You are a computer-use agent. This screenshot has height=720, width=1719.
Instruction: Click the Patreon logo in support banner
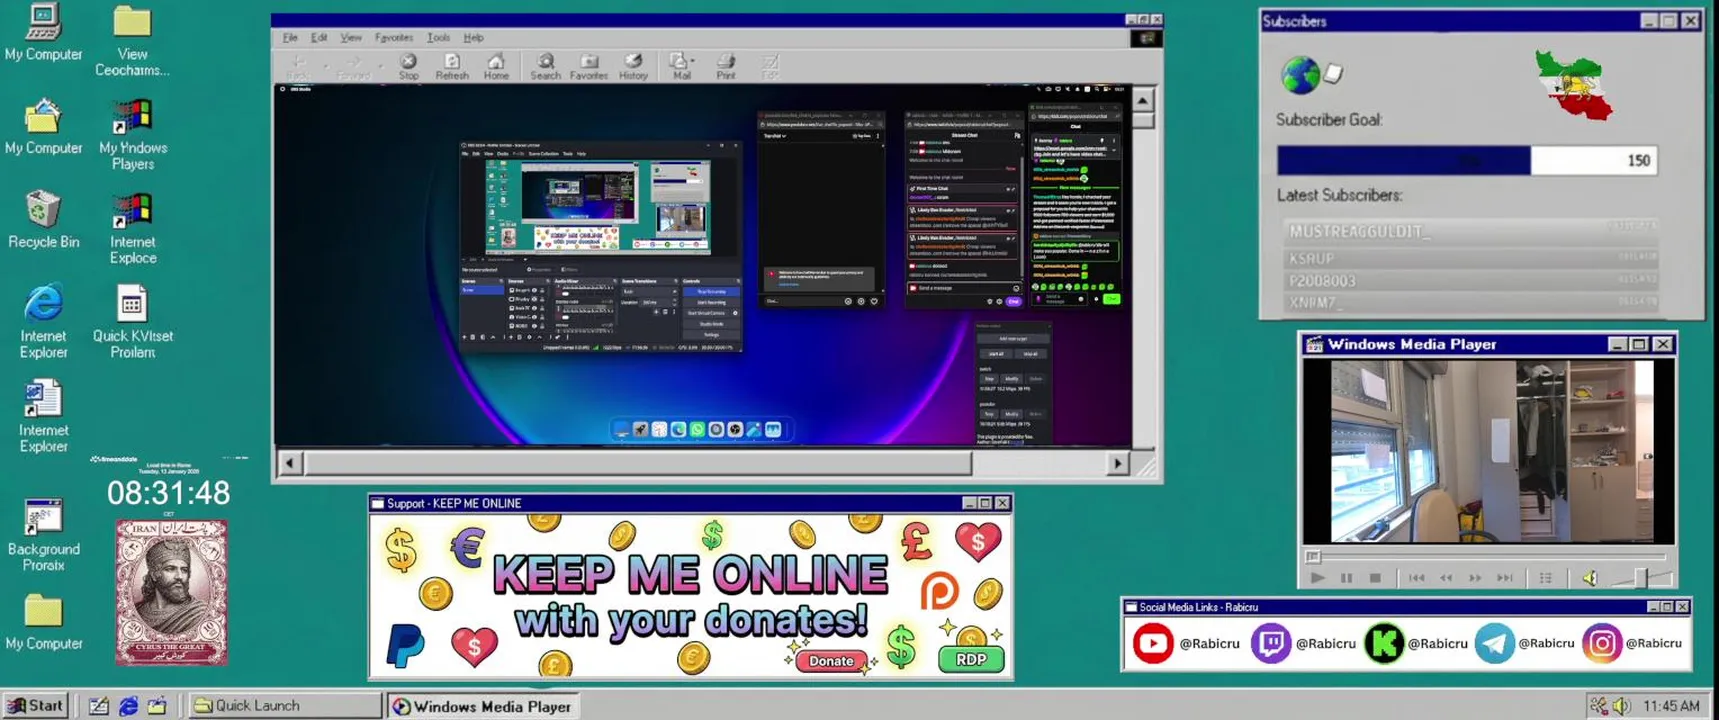point(939,592)
